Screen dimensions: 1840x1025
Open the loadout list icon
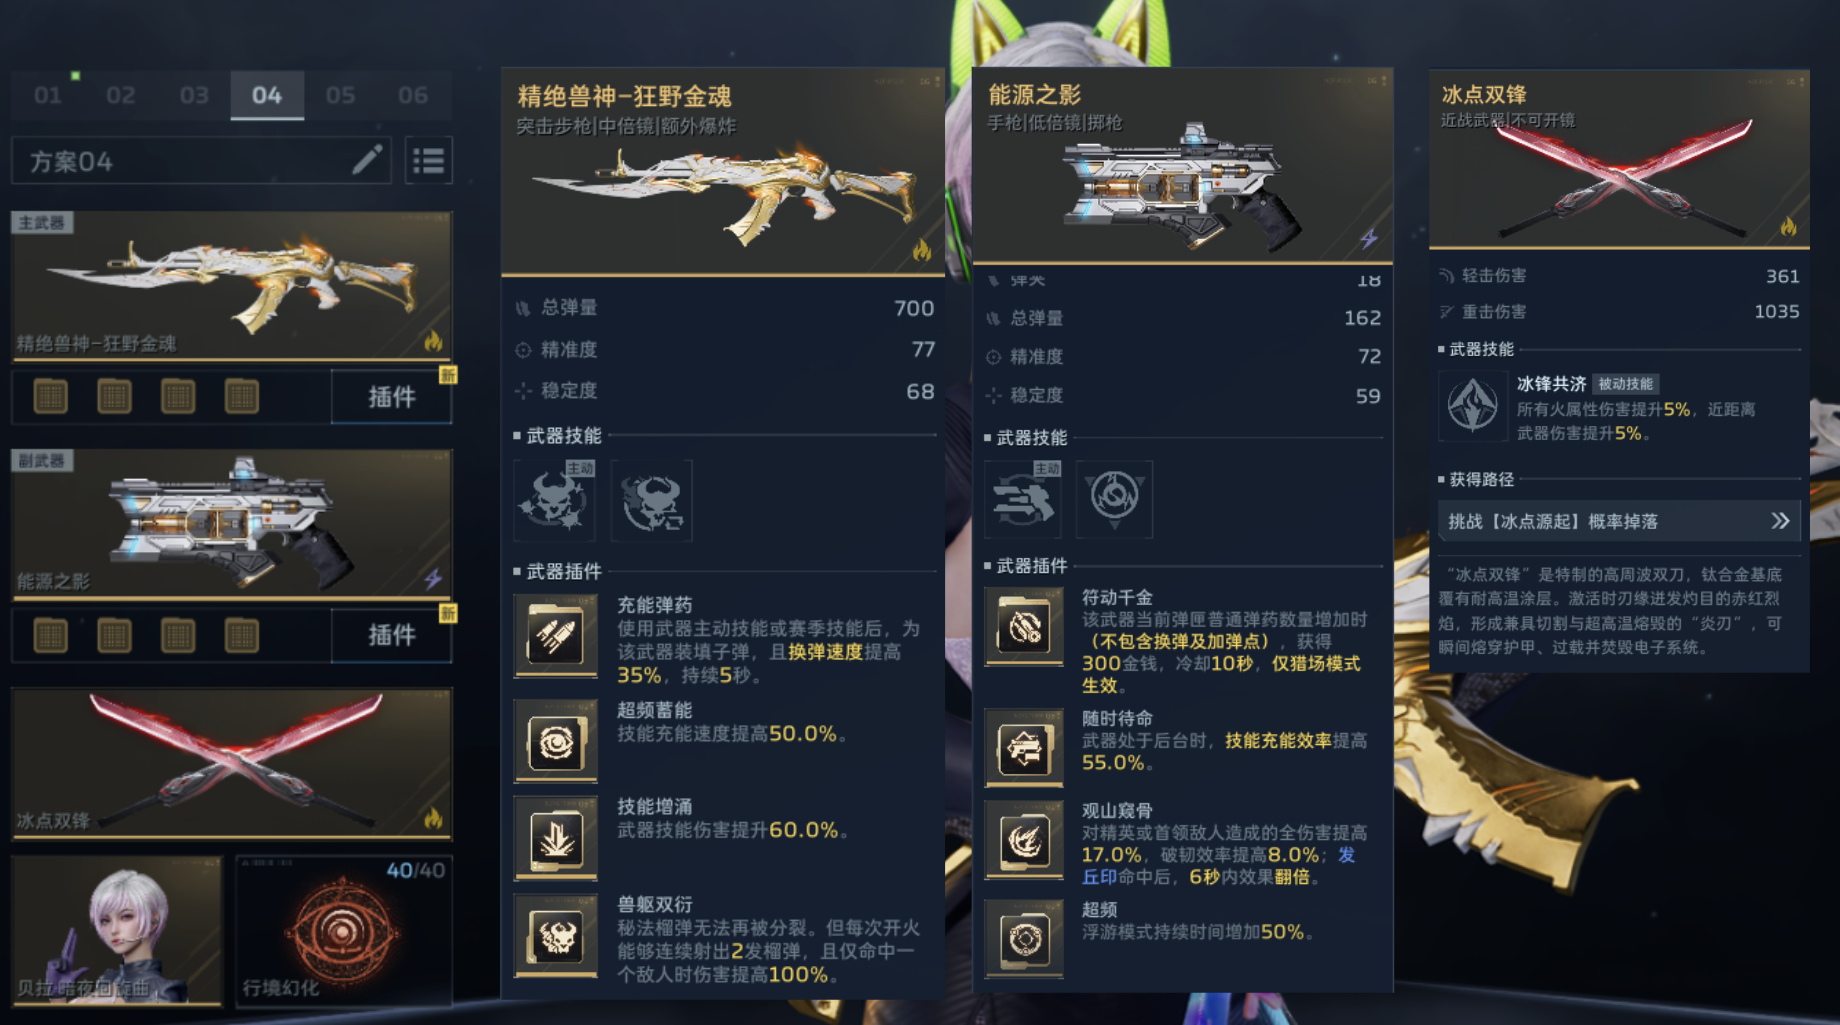[429, 160]
